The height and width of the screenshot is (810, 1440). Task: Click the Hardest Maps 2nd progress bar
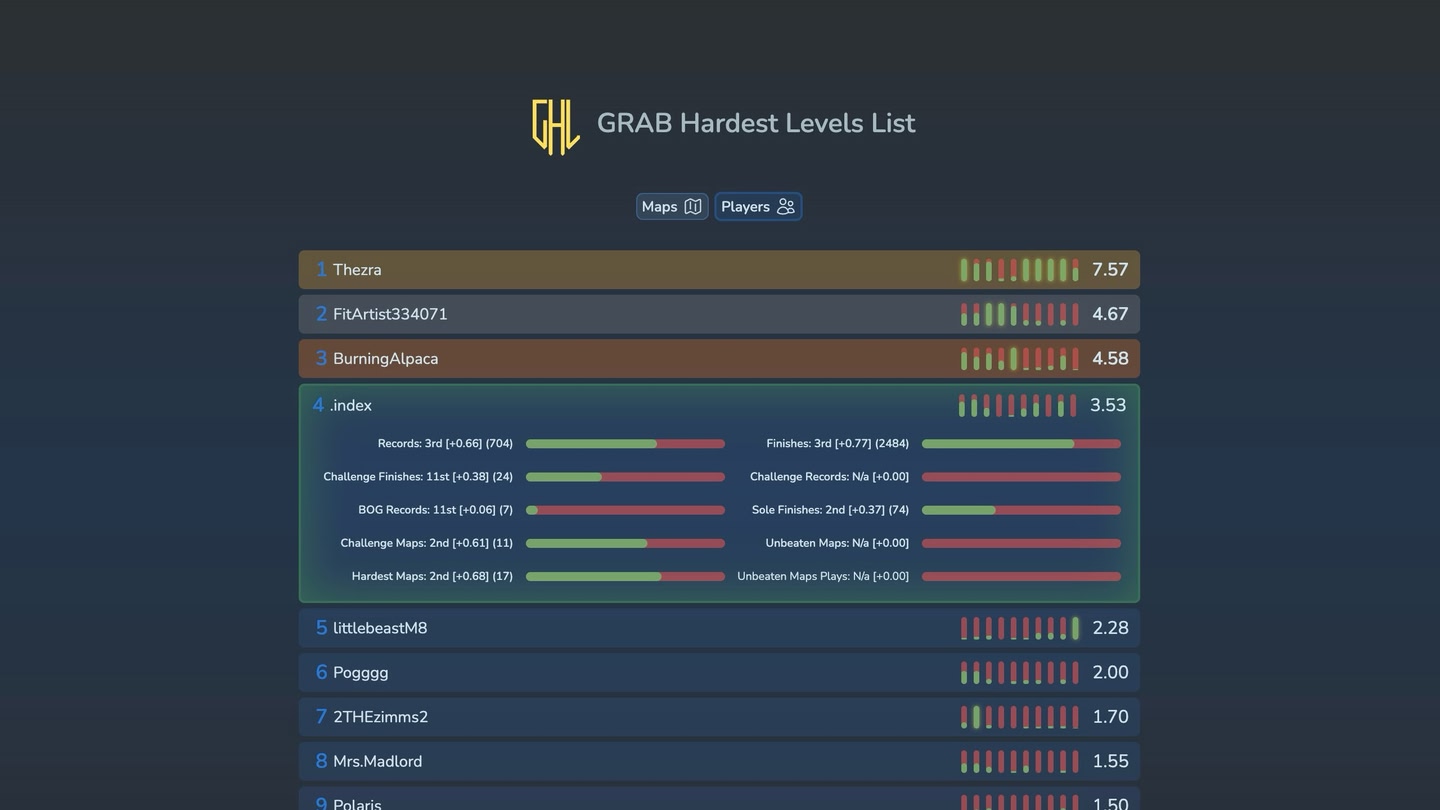tap(625, 576)
